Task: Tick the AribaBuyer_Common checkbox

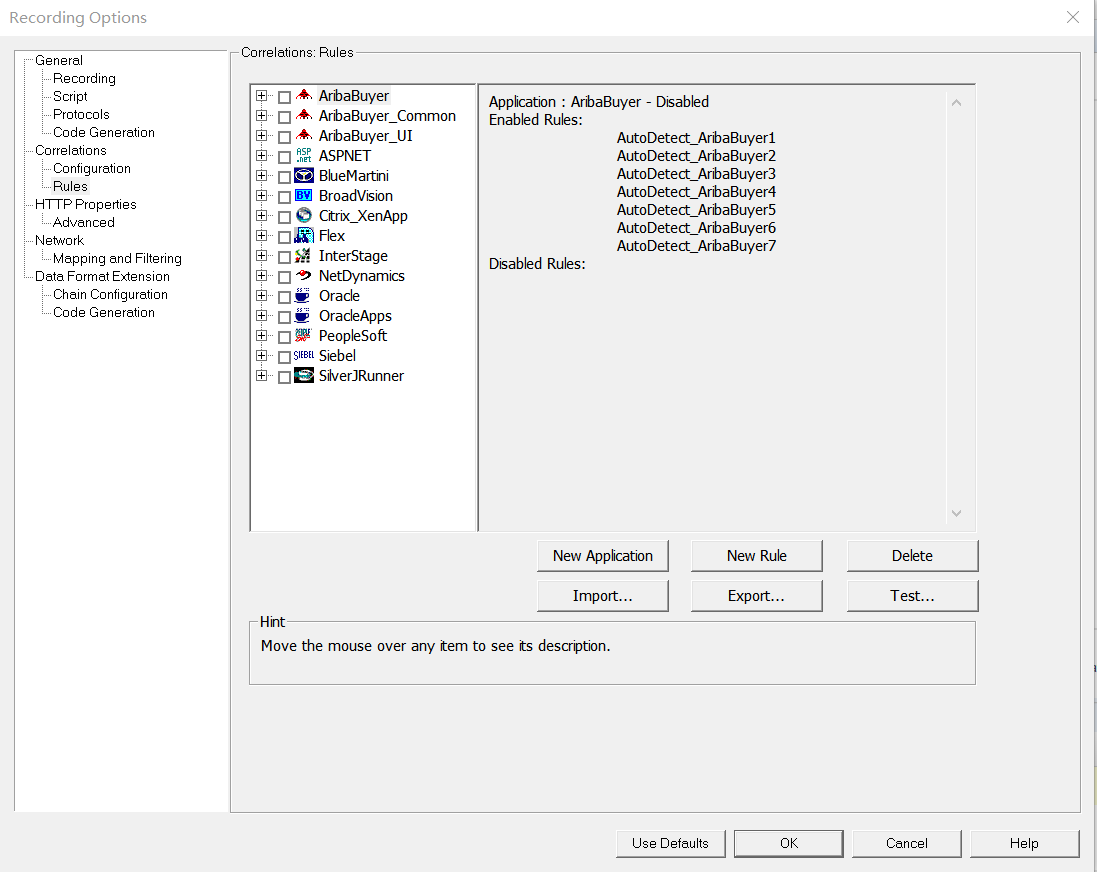Action: tap(284, 117)
